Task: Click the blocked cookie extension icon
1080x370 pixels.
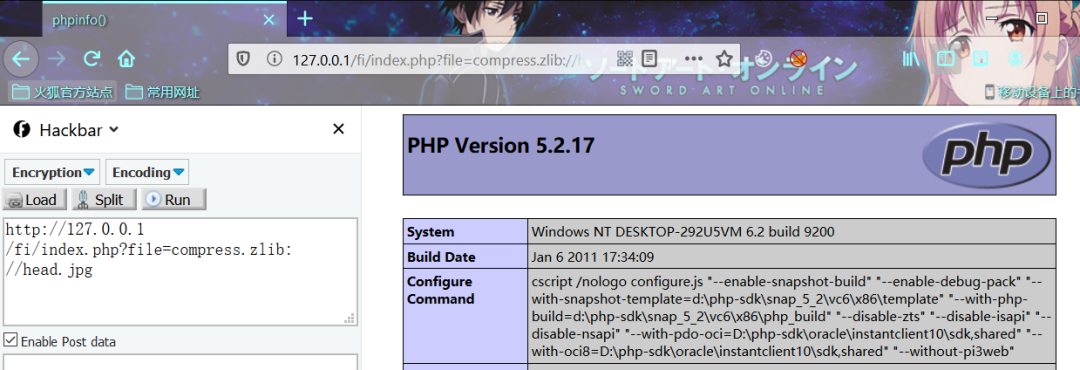Action: coord(798,59)
